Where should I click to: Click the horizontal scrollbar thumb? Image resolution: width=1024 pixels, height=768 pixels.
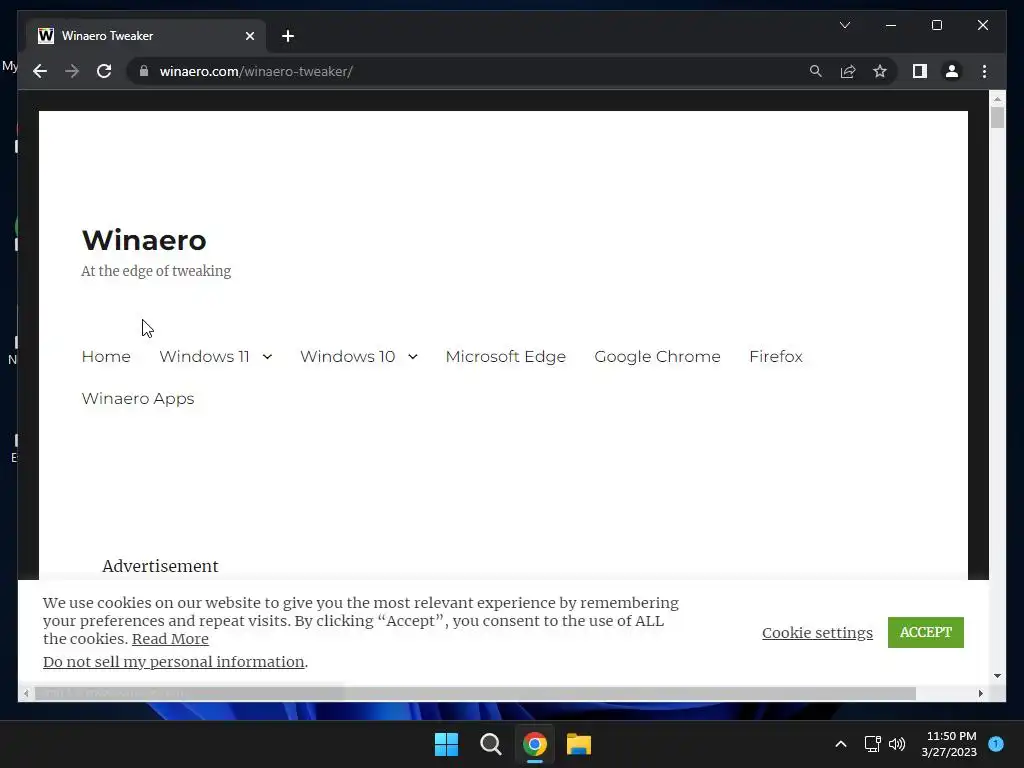tap(475, 694)
